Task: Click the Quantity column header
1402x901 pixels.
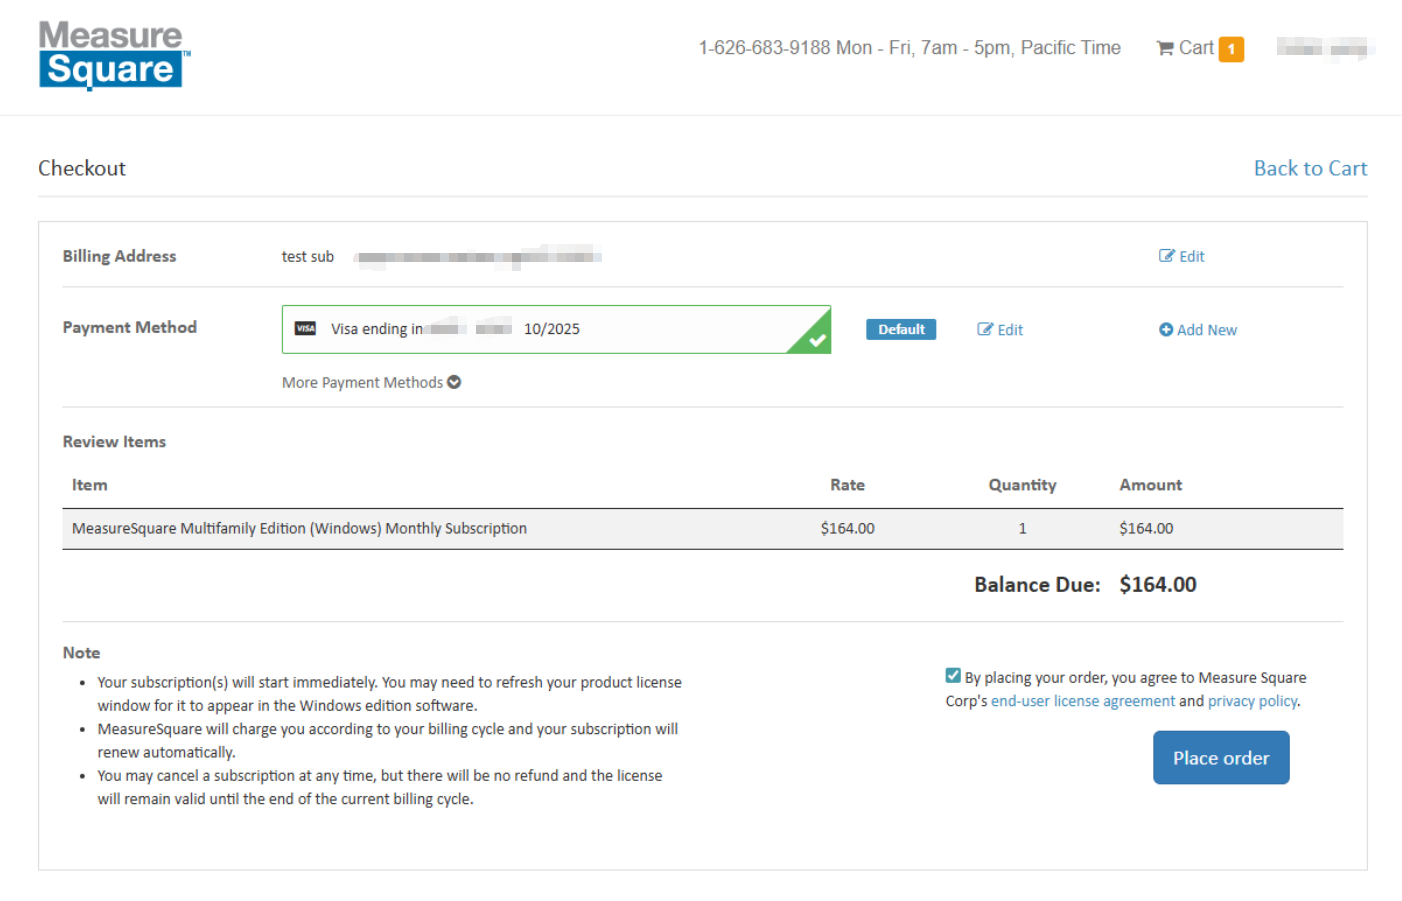Action: tap(1022, 485)
